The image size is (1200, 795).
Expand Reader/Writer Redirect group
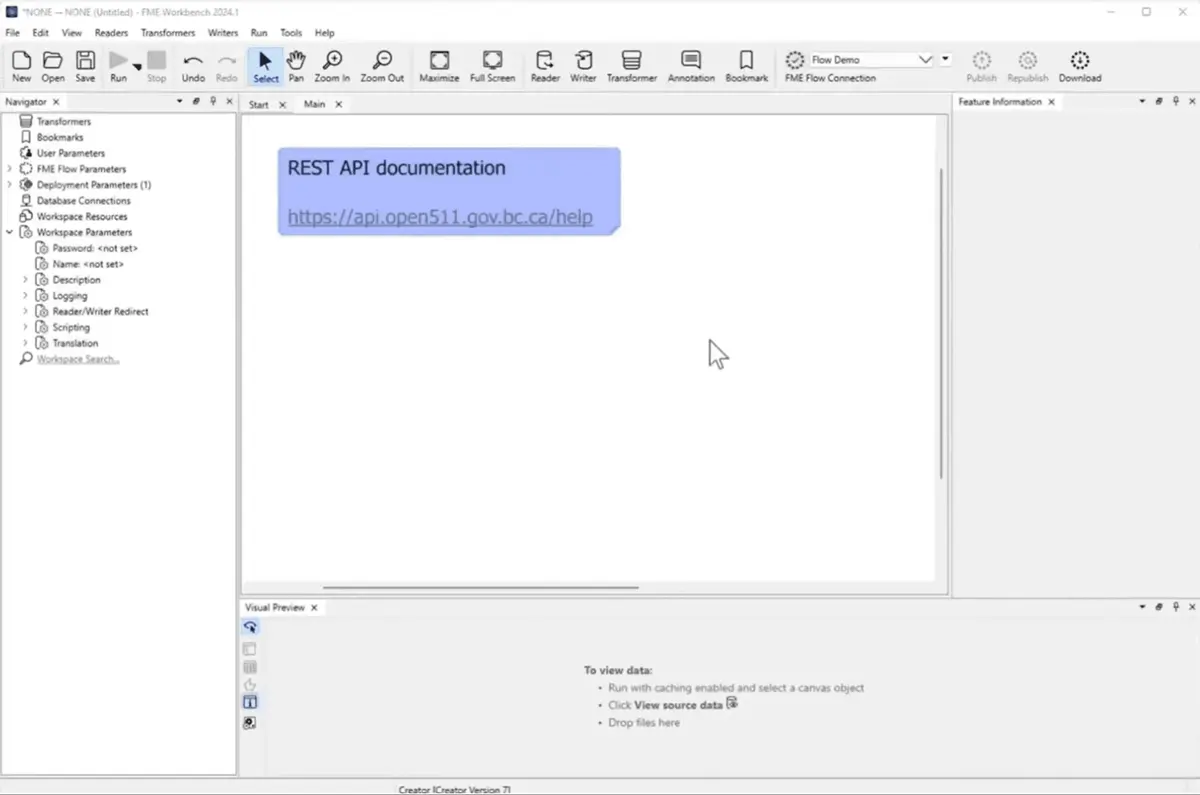tap(26, 312)
